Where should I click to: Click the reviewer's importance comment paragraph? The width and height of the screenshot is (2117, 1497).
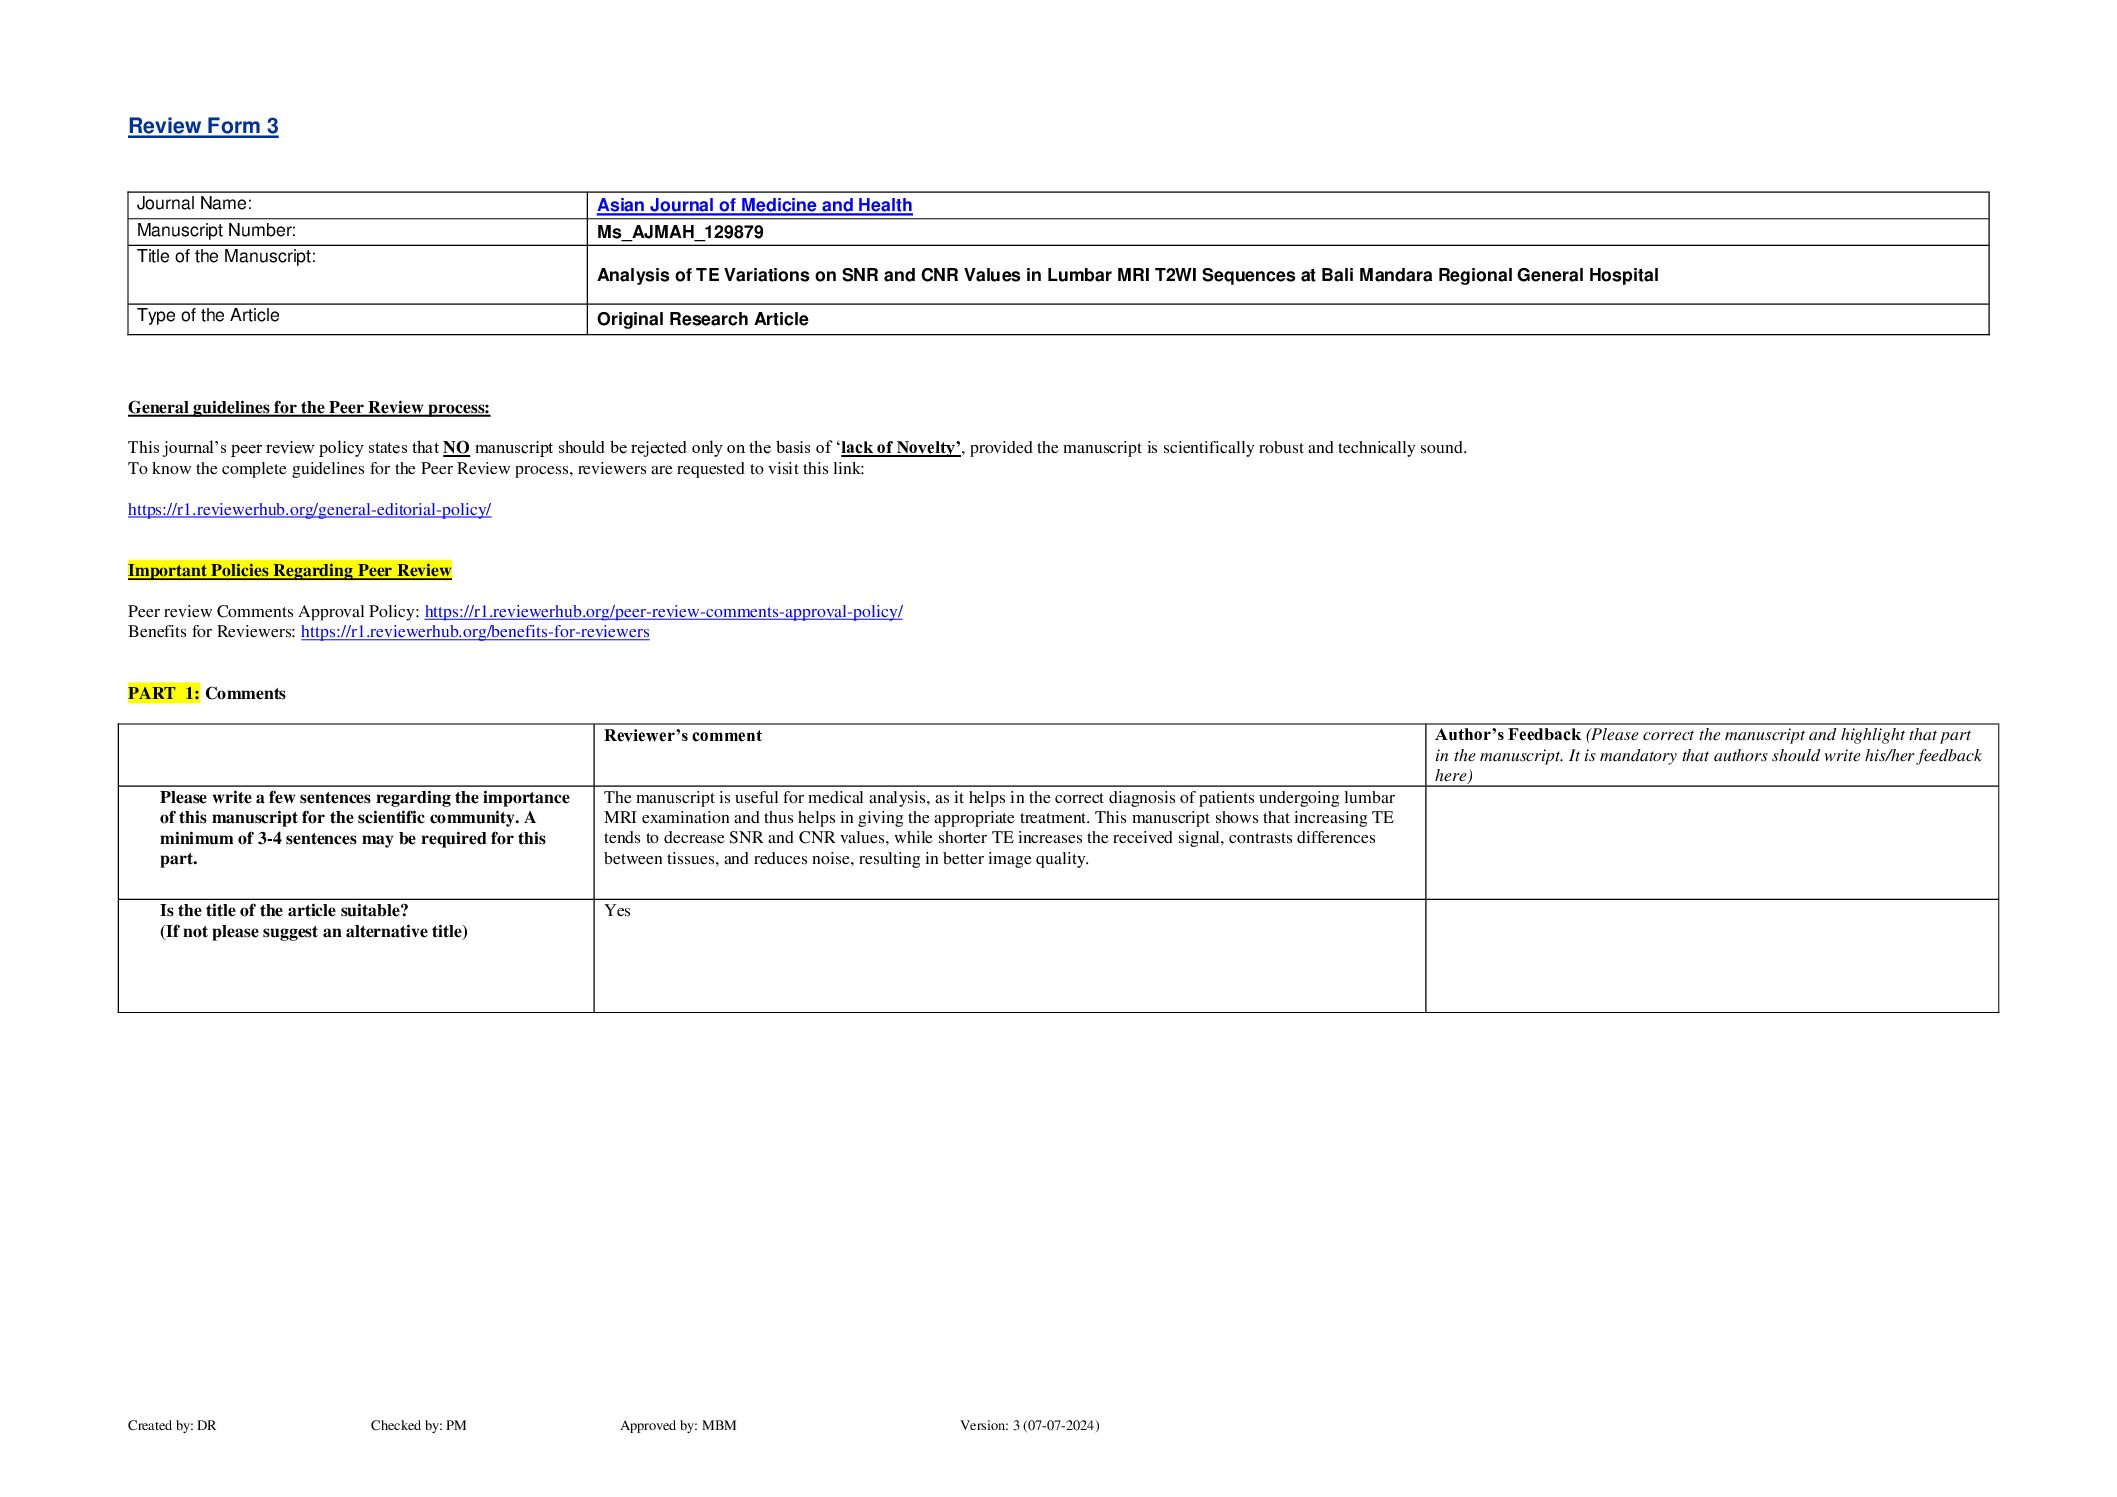(998, 828)
